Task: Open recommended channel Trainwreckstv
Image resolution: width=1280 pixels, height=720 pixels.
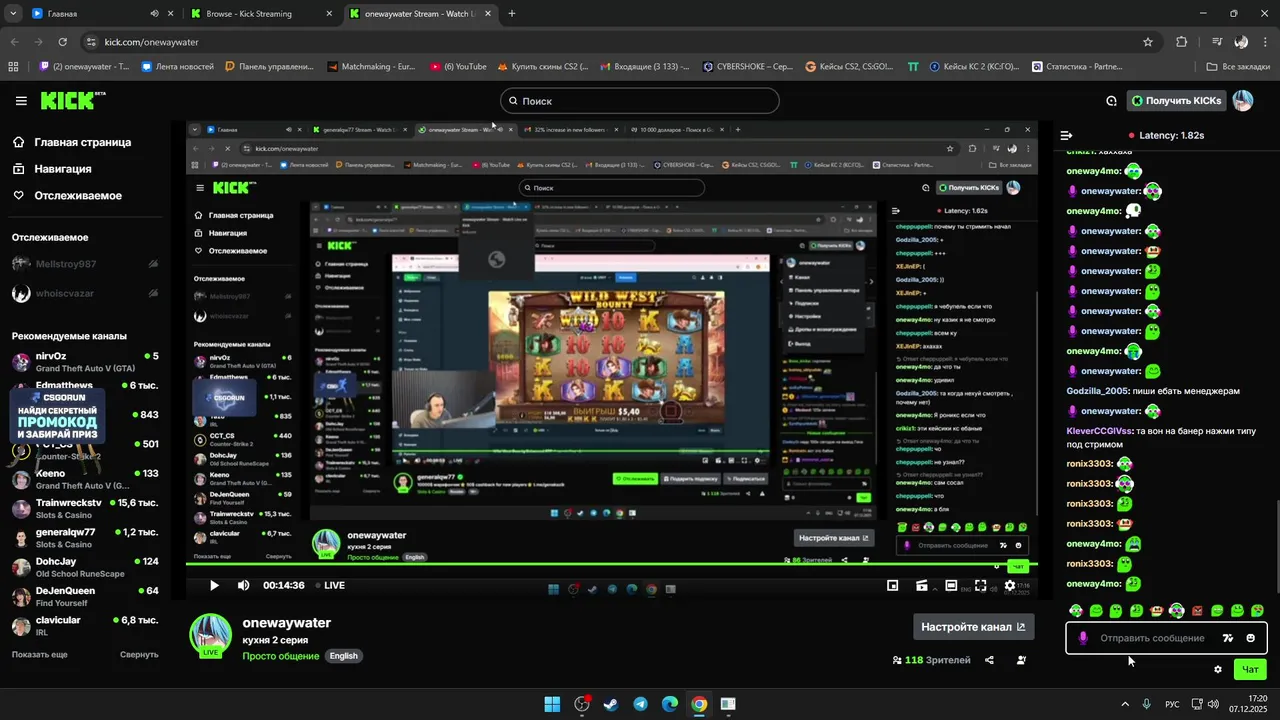Action: [85, 508]
